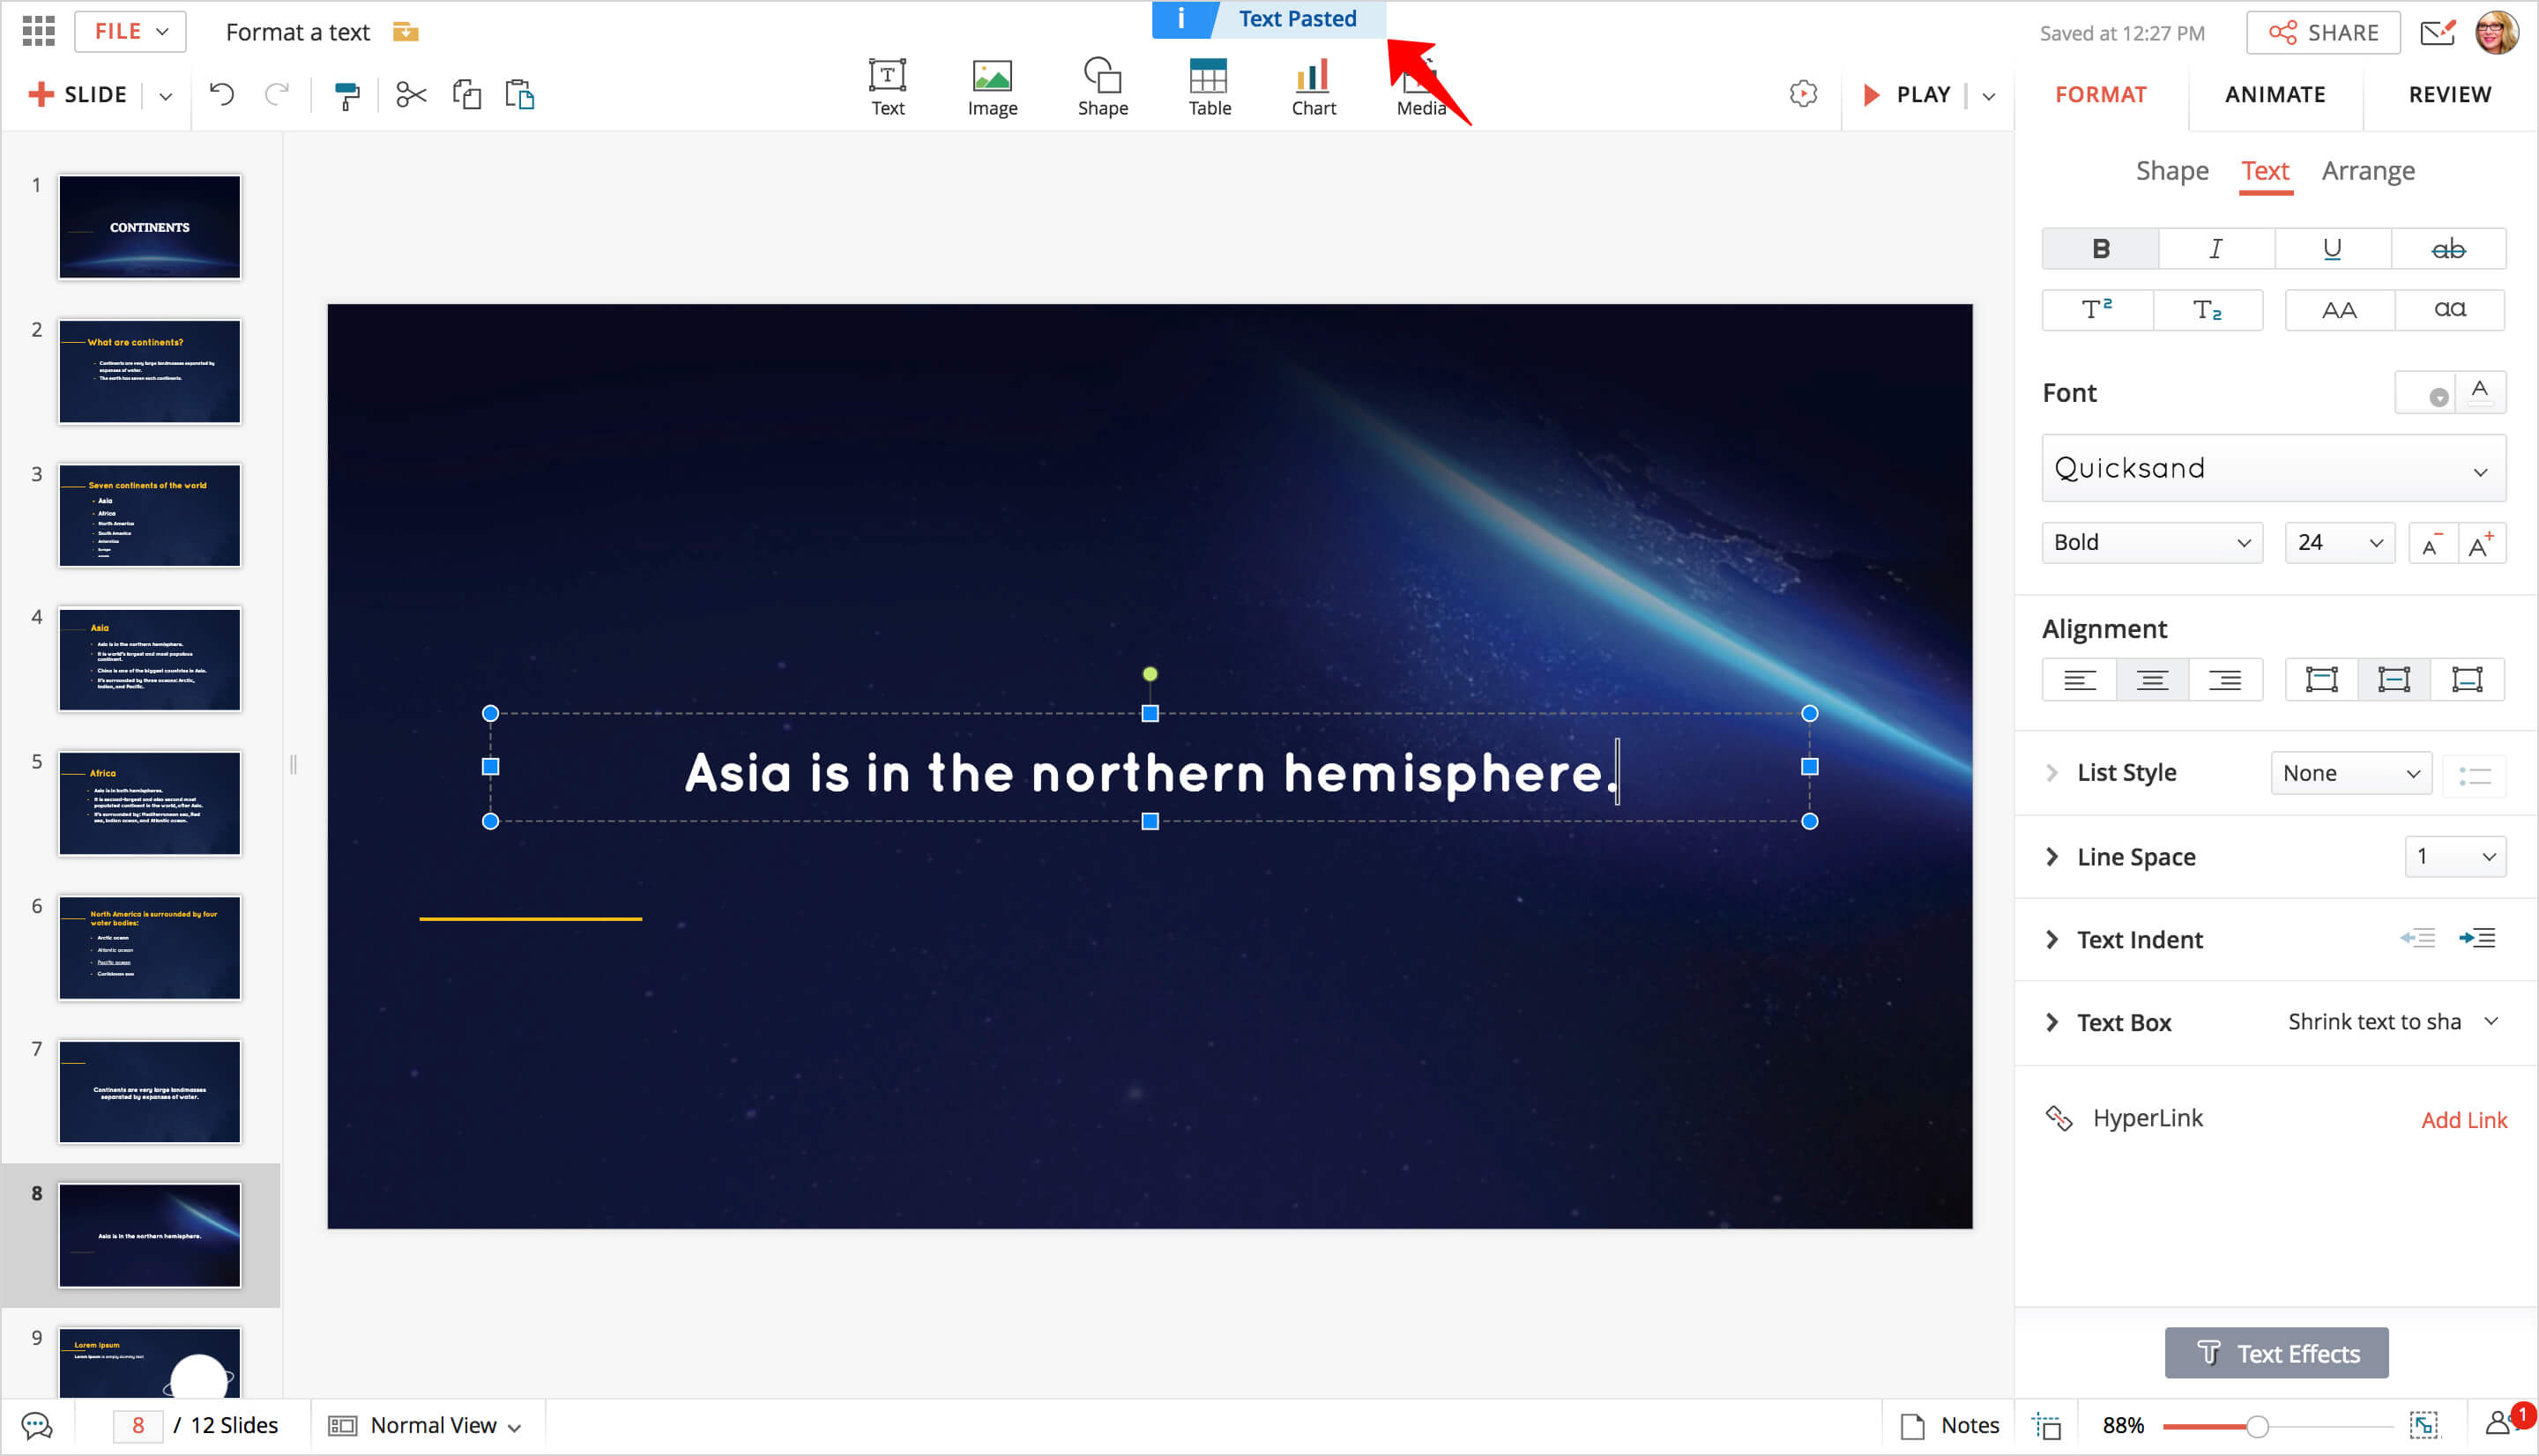
Task: Toggle italic text style
Action: [x=2215, y=249]
